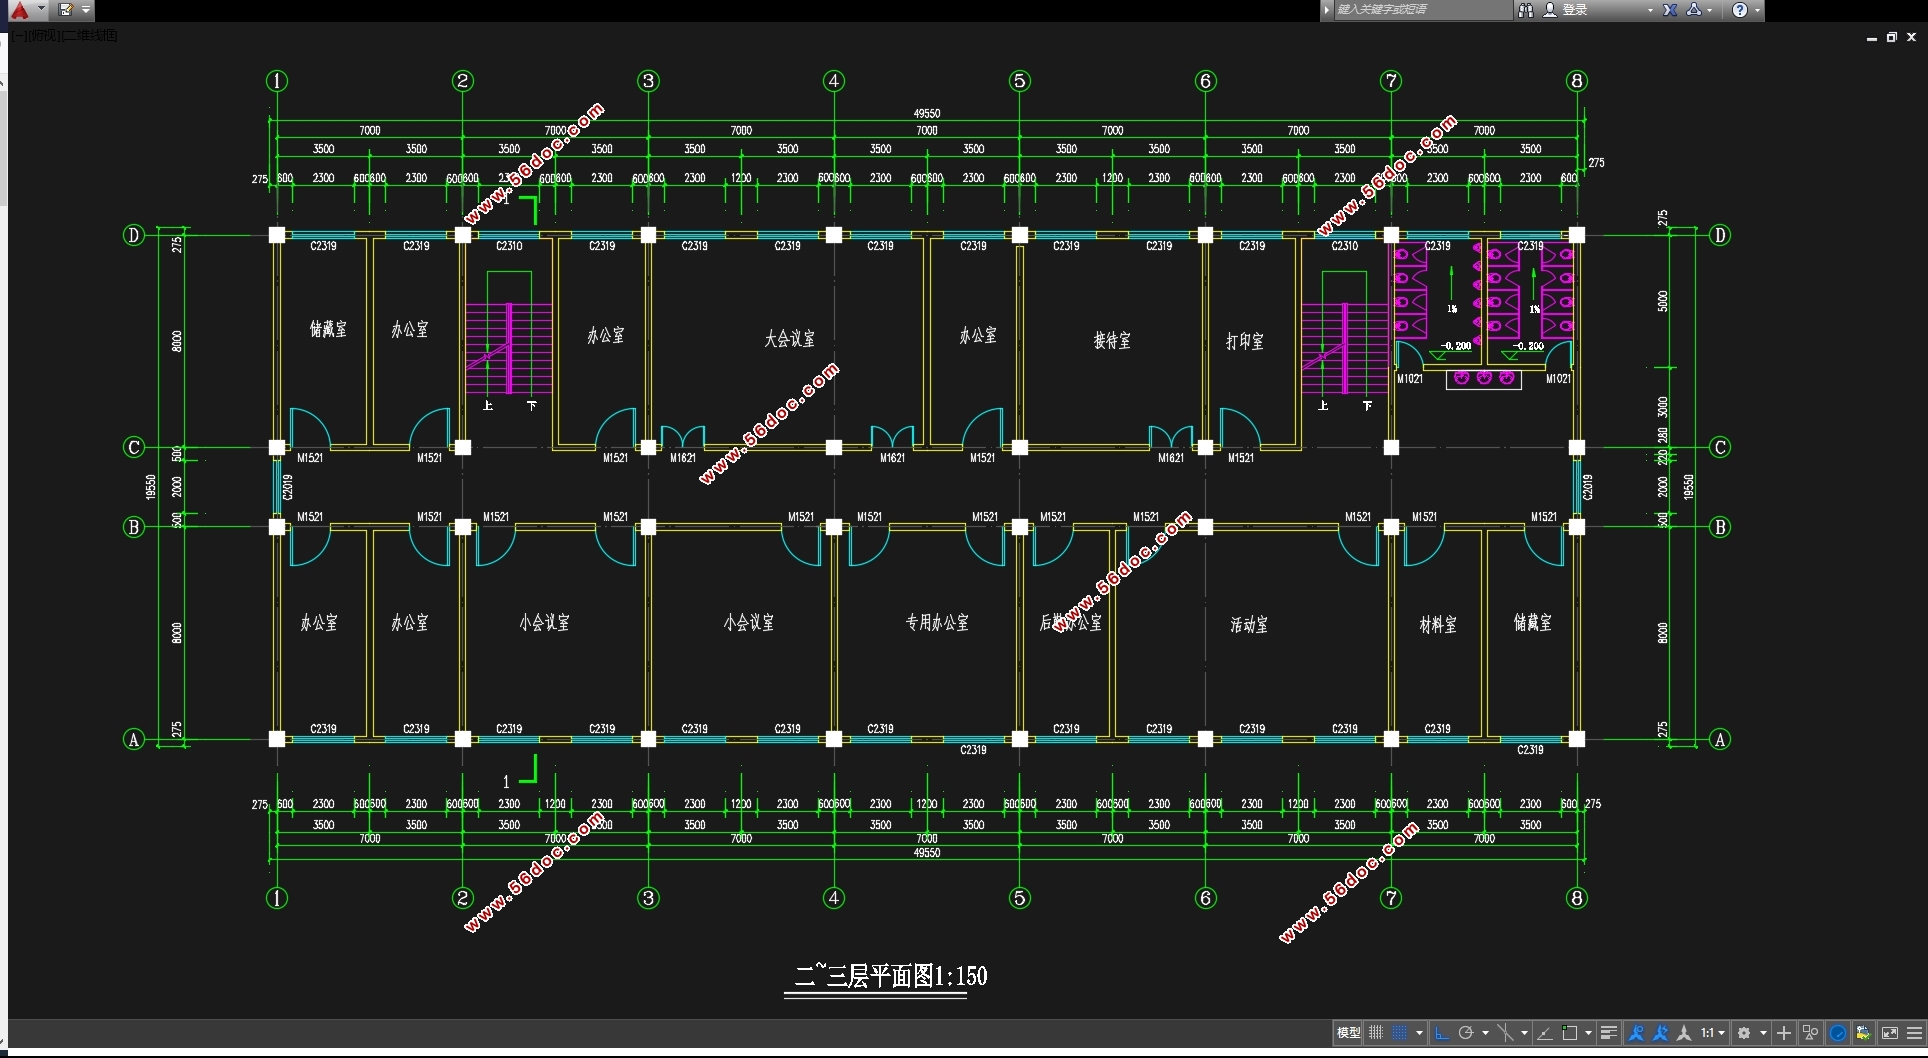Select the top 49550 overall dimension text
The height and width of the screenshot is (1058, 1928).
coord(927,114)
